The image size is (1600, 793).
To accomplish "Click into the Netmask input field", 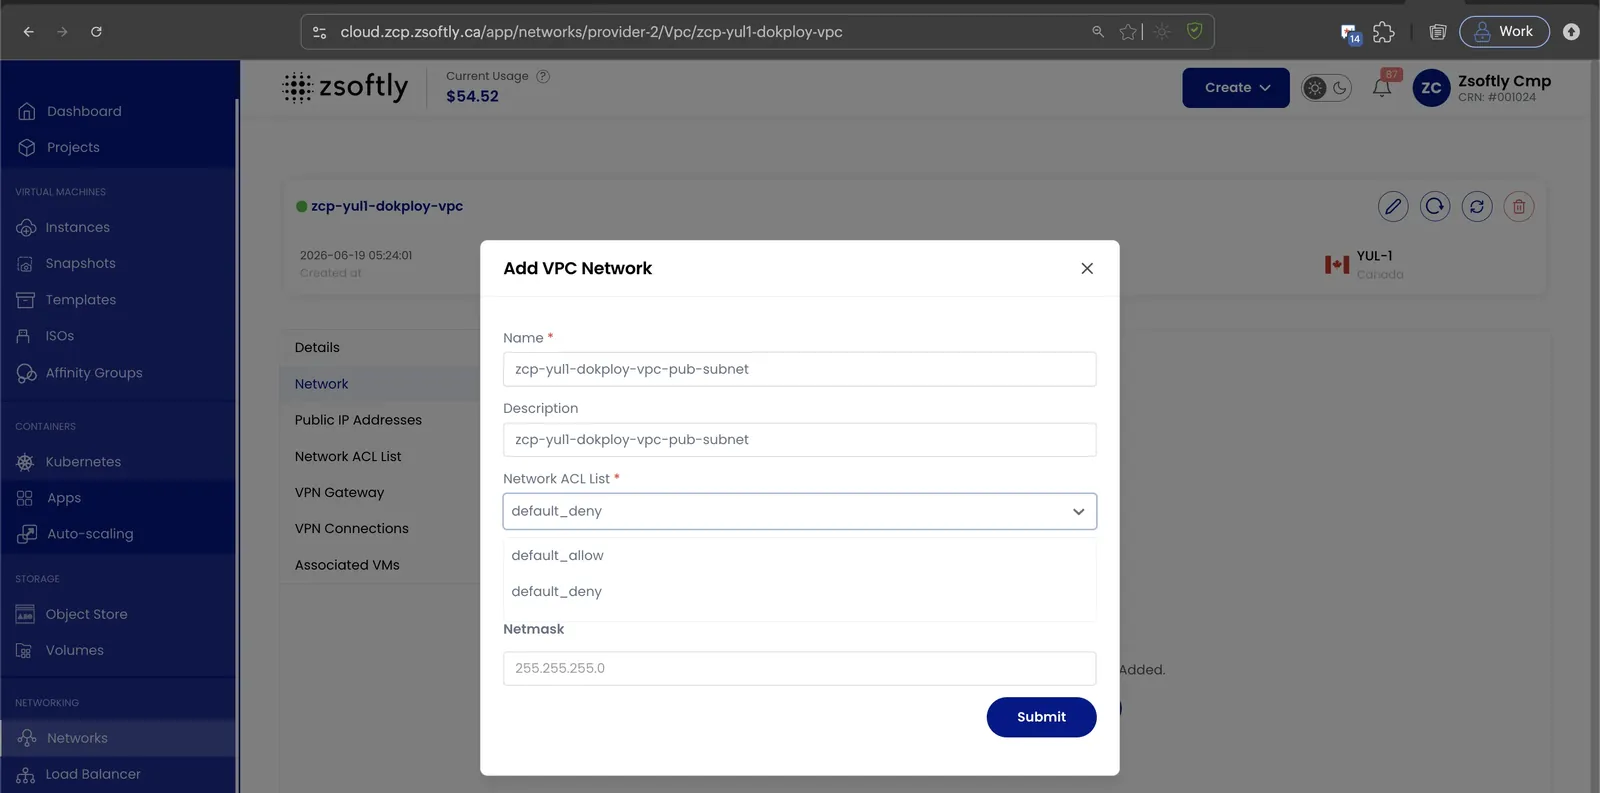I will coord(800,668).
